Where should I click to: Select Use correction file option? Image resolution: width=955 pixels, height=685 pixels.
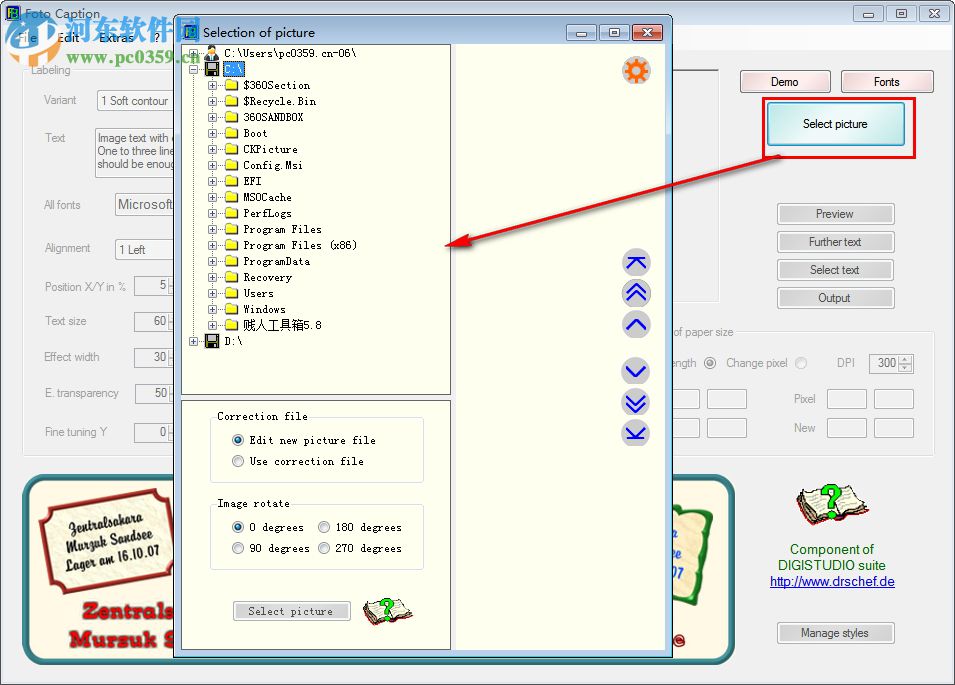(x=238, y=461)
